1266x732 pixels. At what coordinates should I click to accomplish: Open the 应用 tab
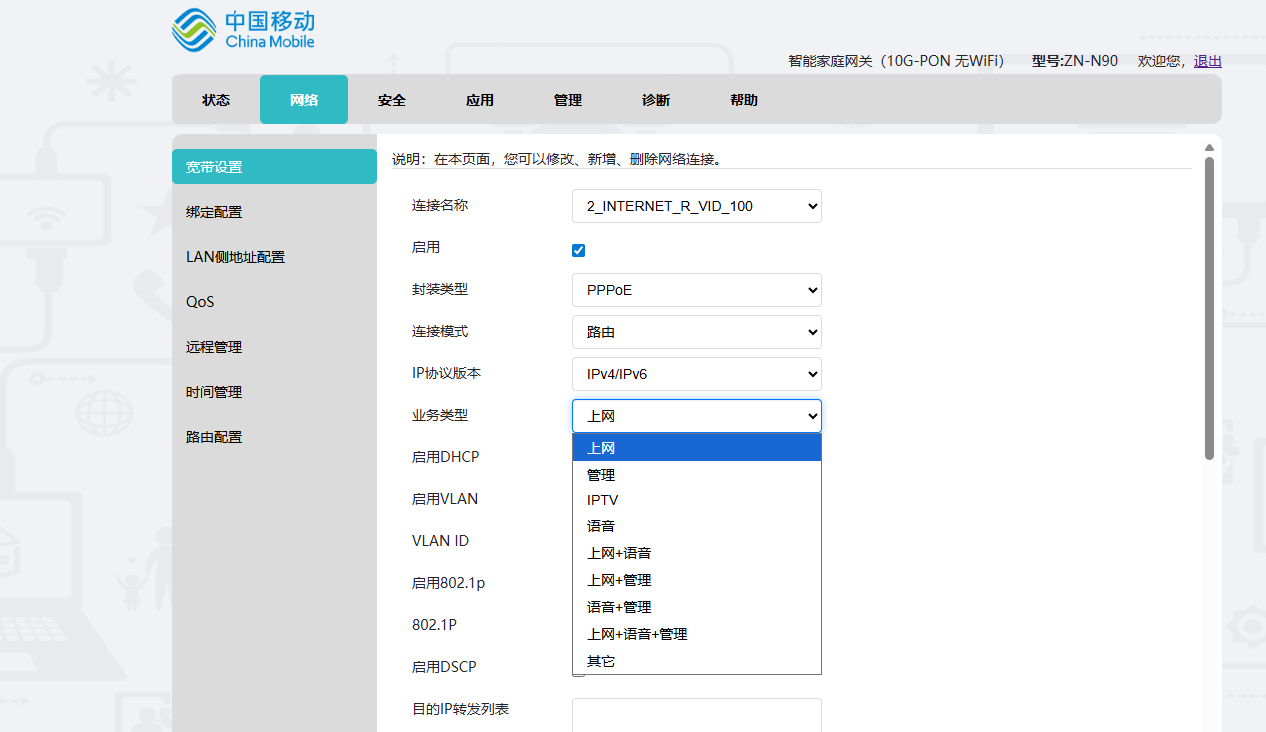click(480, 100)
